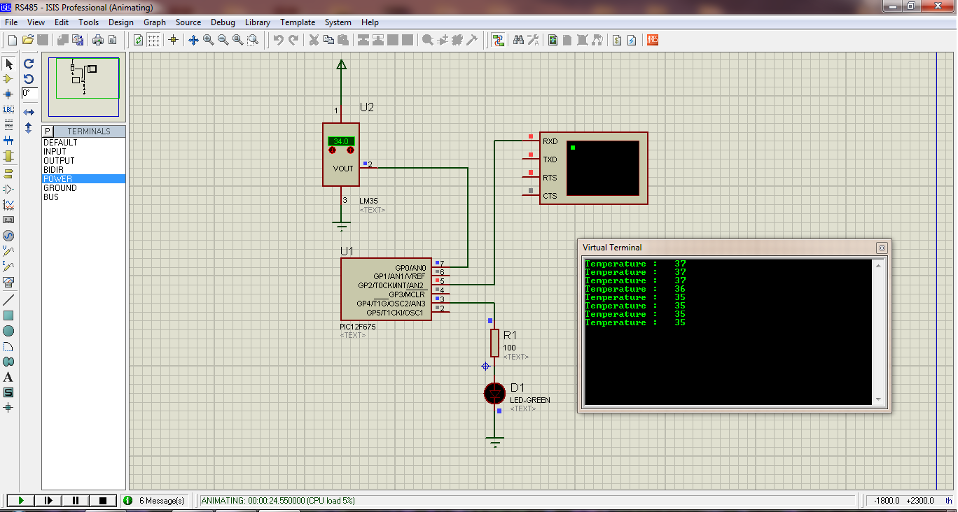Click the Redraw Display icon
The width and height of the screenshot is (958, 512).
click(x=139, y=40)
